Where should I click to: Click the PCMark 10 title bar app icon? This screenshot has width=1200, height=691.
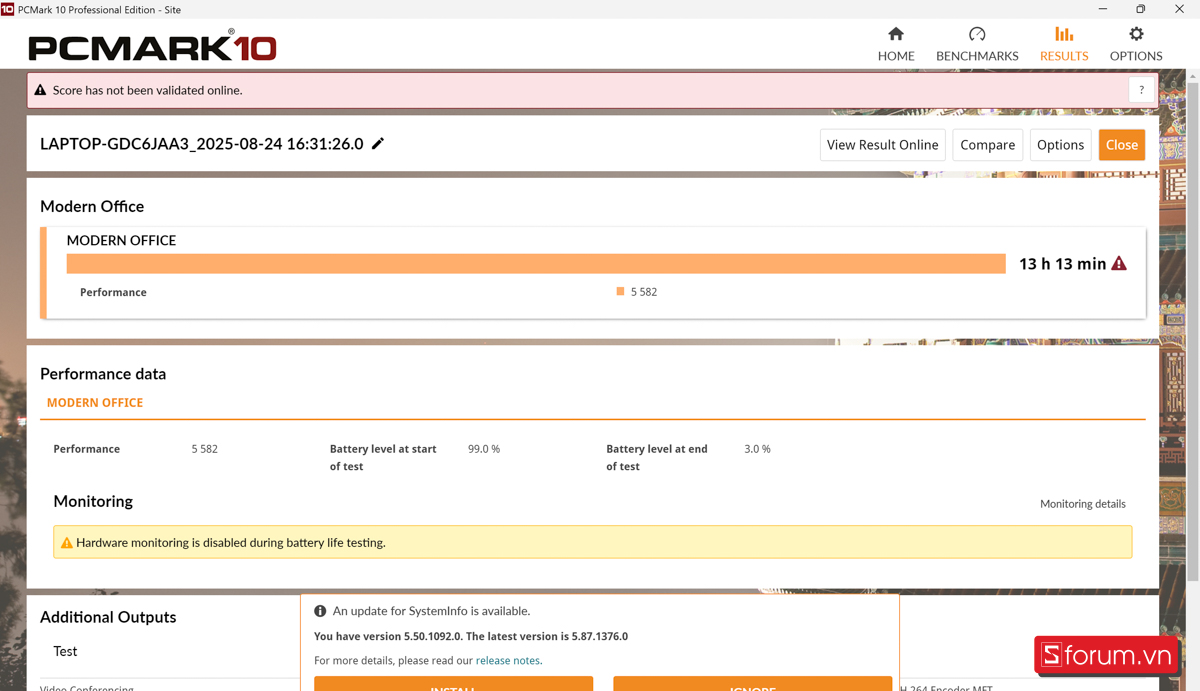8,9
